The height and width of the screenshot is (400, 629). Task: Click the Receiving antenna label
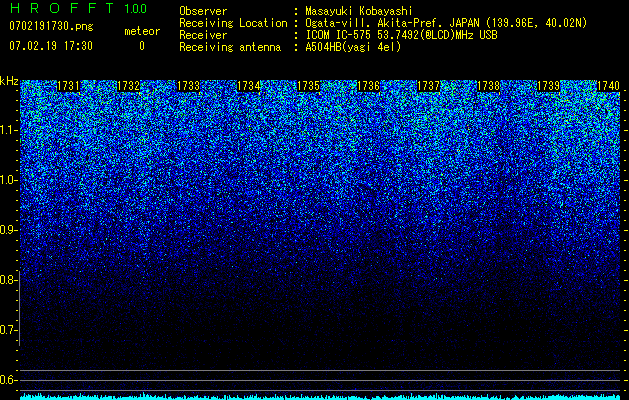pyautogui.click(x=230, y=47)
